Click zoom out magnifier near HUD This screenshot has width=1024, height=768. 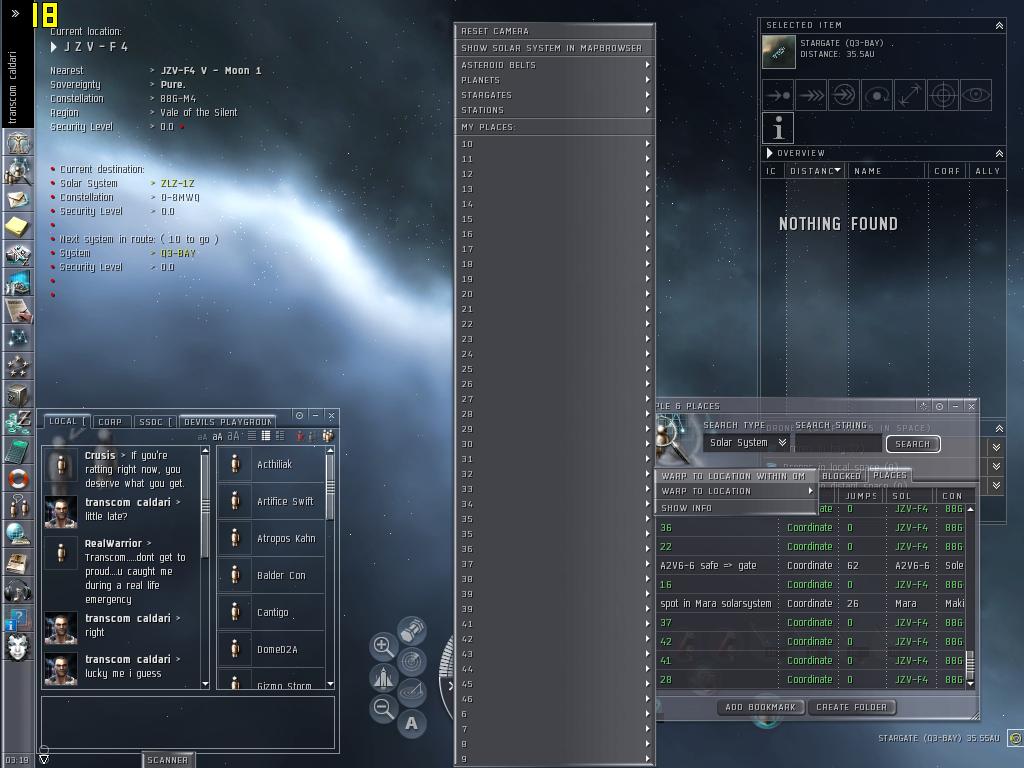(x=383, y=709)
